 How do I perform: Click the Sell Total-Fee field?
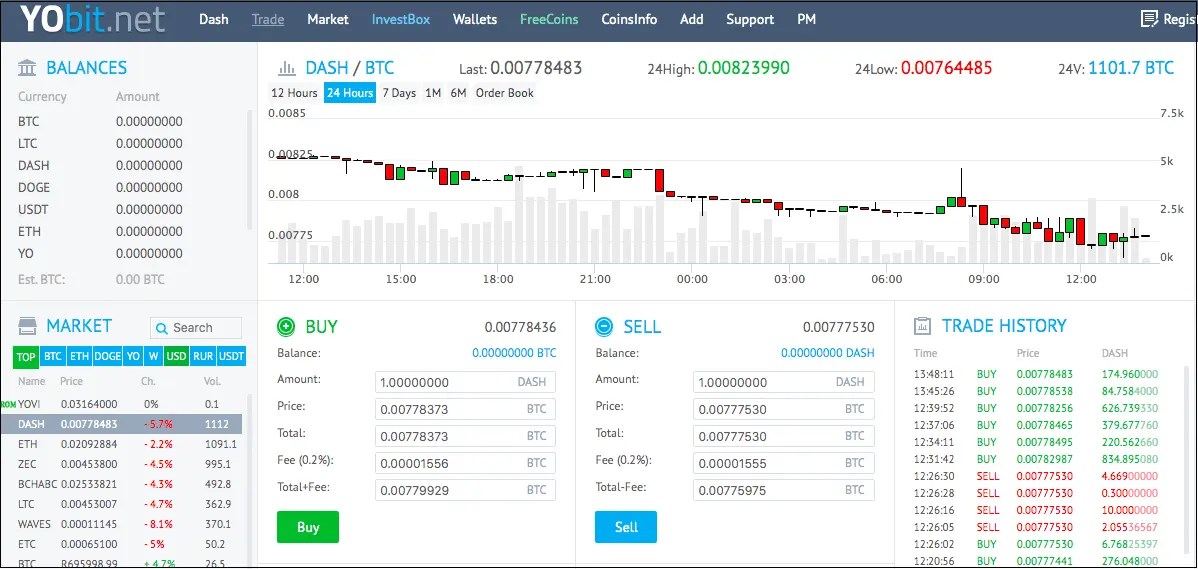(x=783, y=490)
